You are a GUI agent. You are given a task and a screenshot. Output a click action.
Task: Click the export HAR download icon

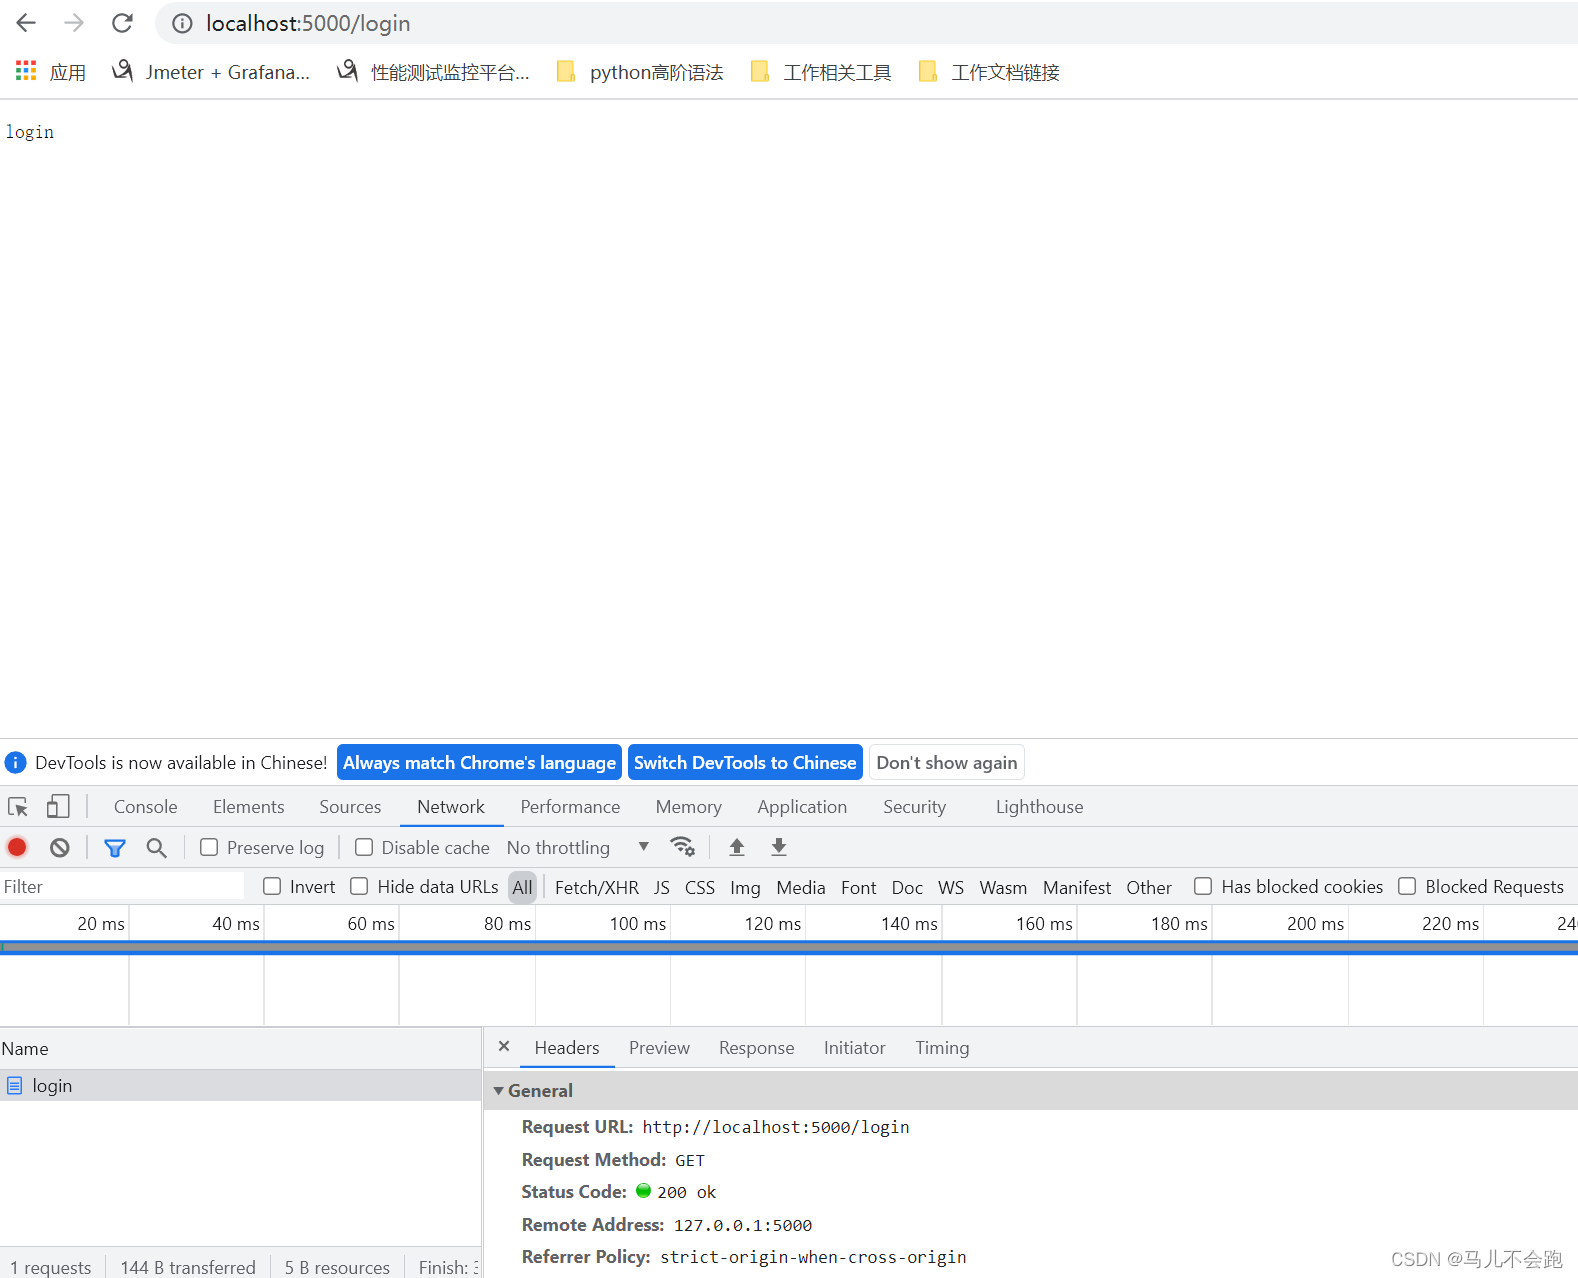(x=779, y=848)
